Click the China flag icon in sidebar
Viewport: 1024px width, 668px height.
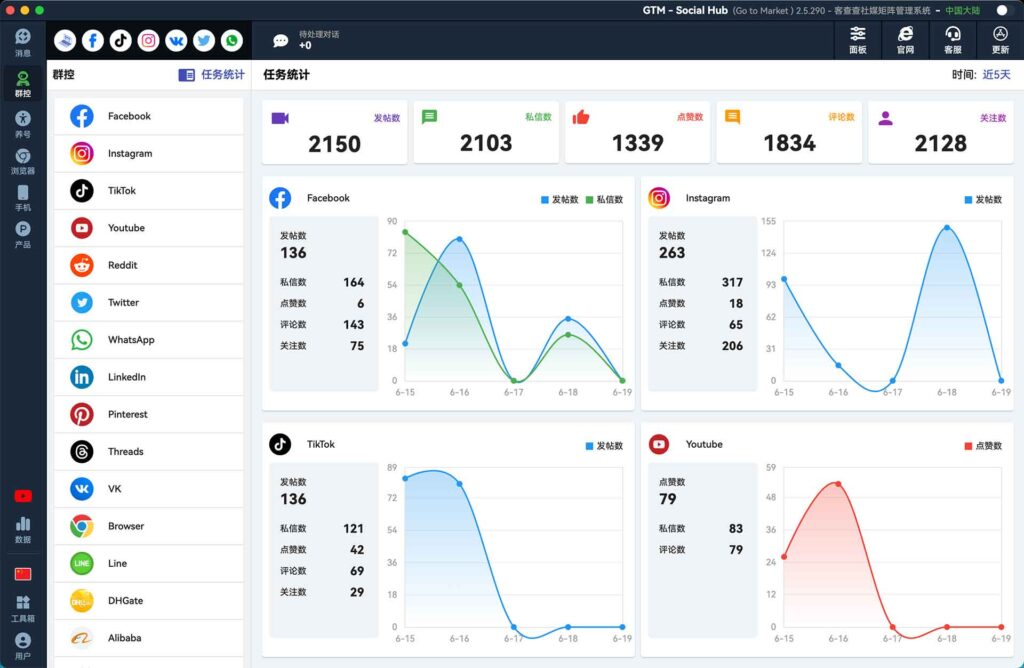coord(23,574)
